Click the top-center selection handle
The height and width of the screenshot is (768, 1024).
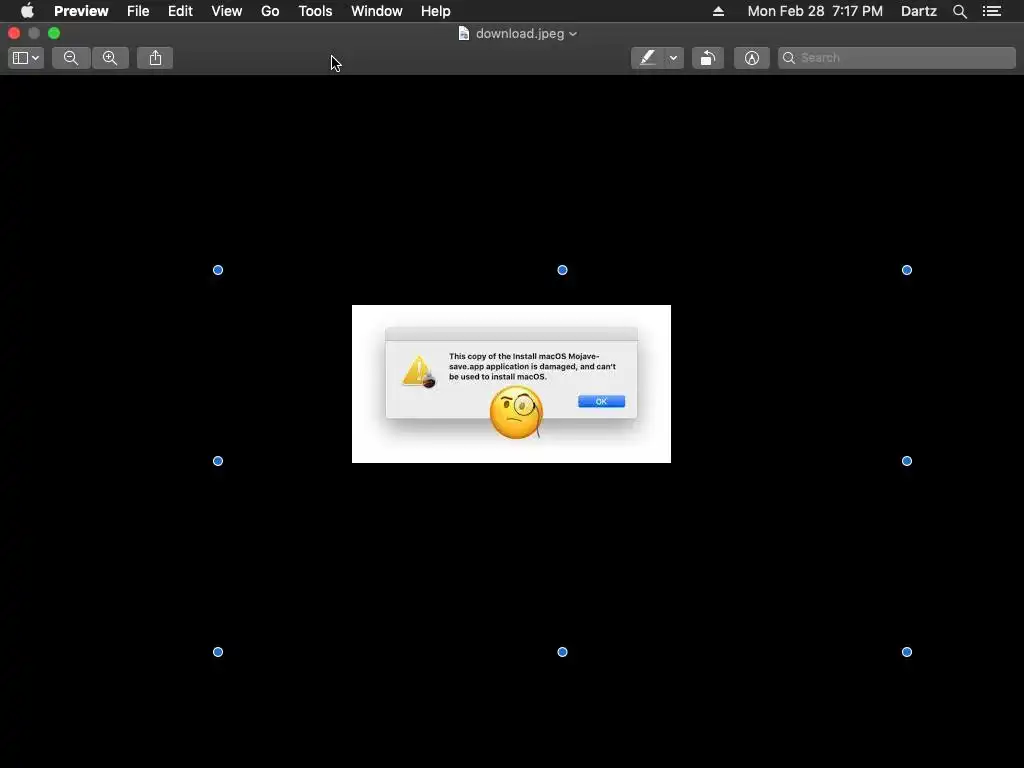coord(562,270)
